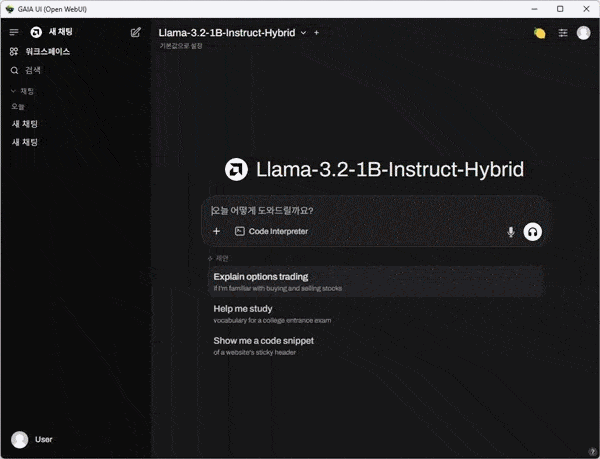Image resolution: width=600 pixels, height=459 pixels.
Task: Click the plus attachment icon in the input box
Action: coord(216,231)
